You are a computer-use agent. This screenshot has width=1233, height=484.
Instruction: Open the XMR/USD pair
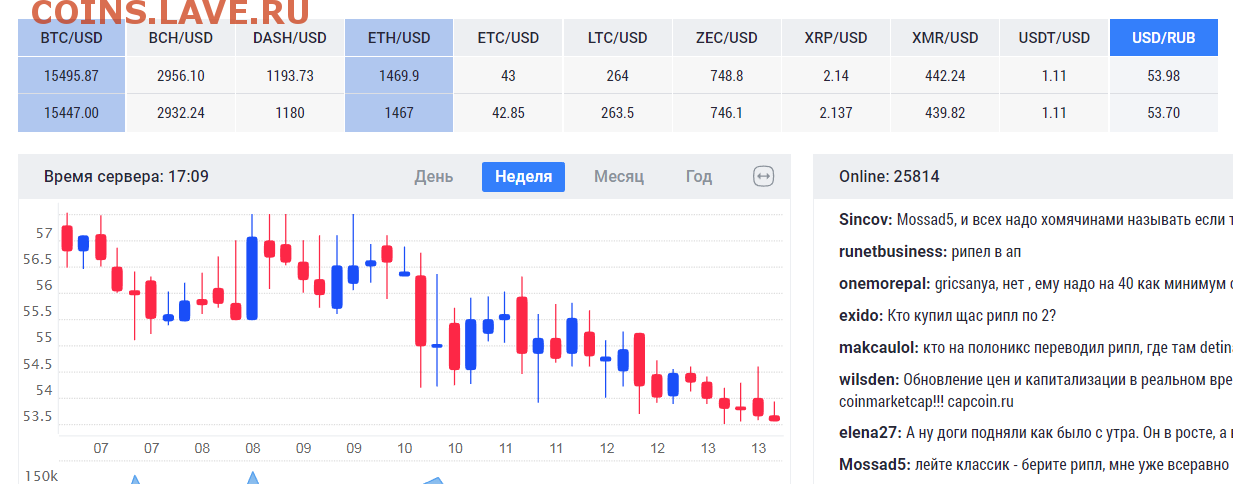(x=945, y=38)
